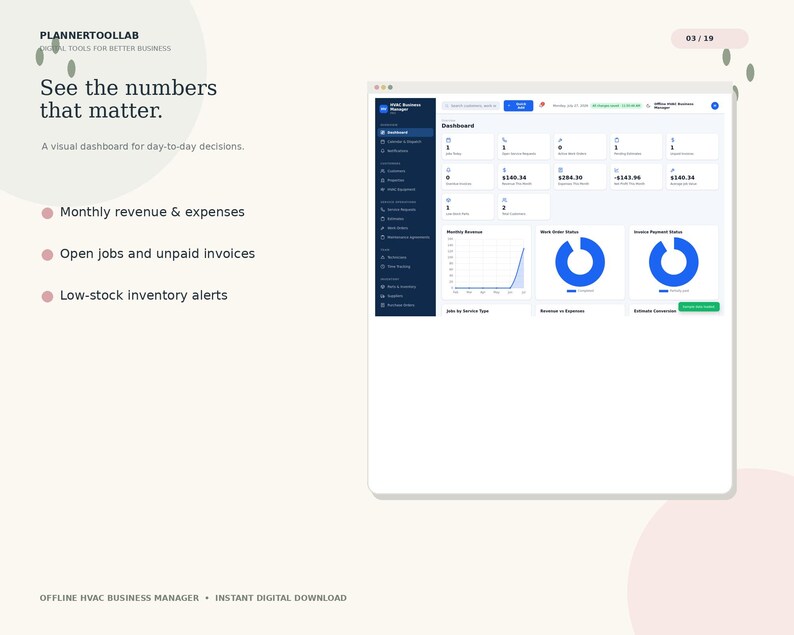The height and width of the screenshot is (635, 794).
Task: Dismiss the green Sample data loaded toast
Action: (x=699, y=306)
